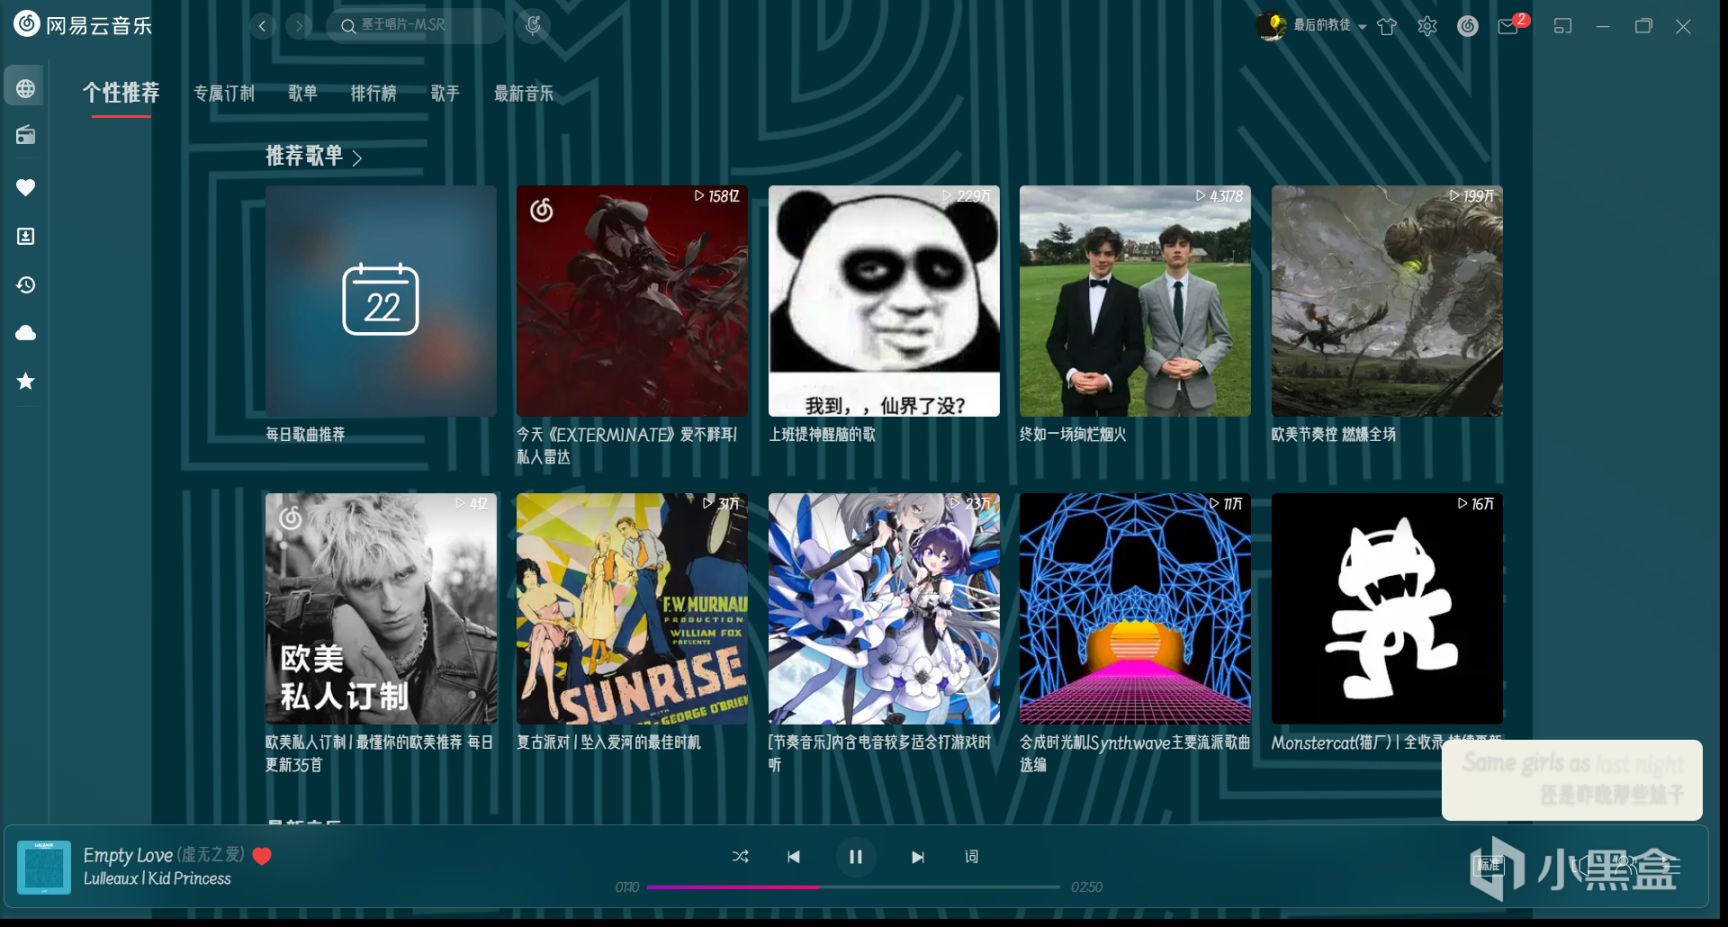Image resolution: width=1728 pixels, height=927 pixels.
Task: Click the 终如一场绚烂烟火 title
Action: (1073, 434)
